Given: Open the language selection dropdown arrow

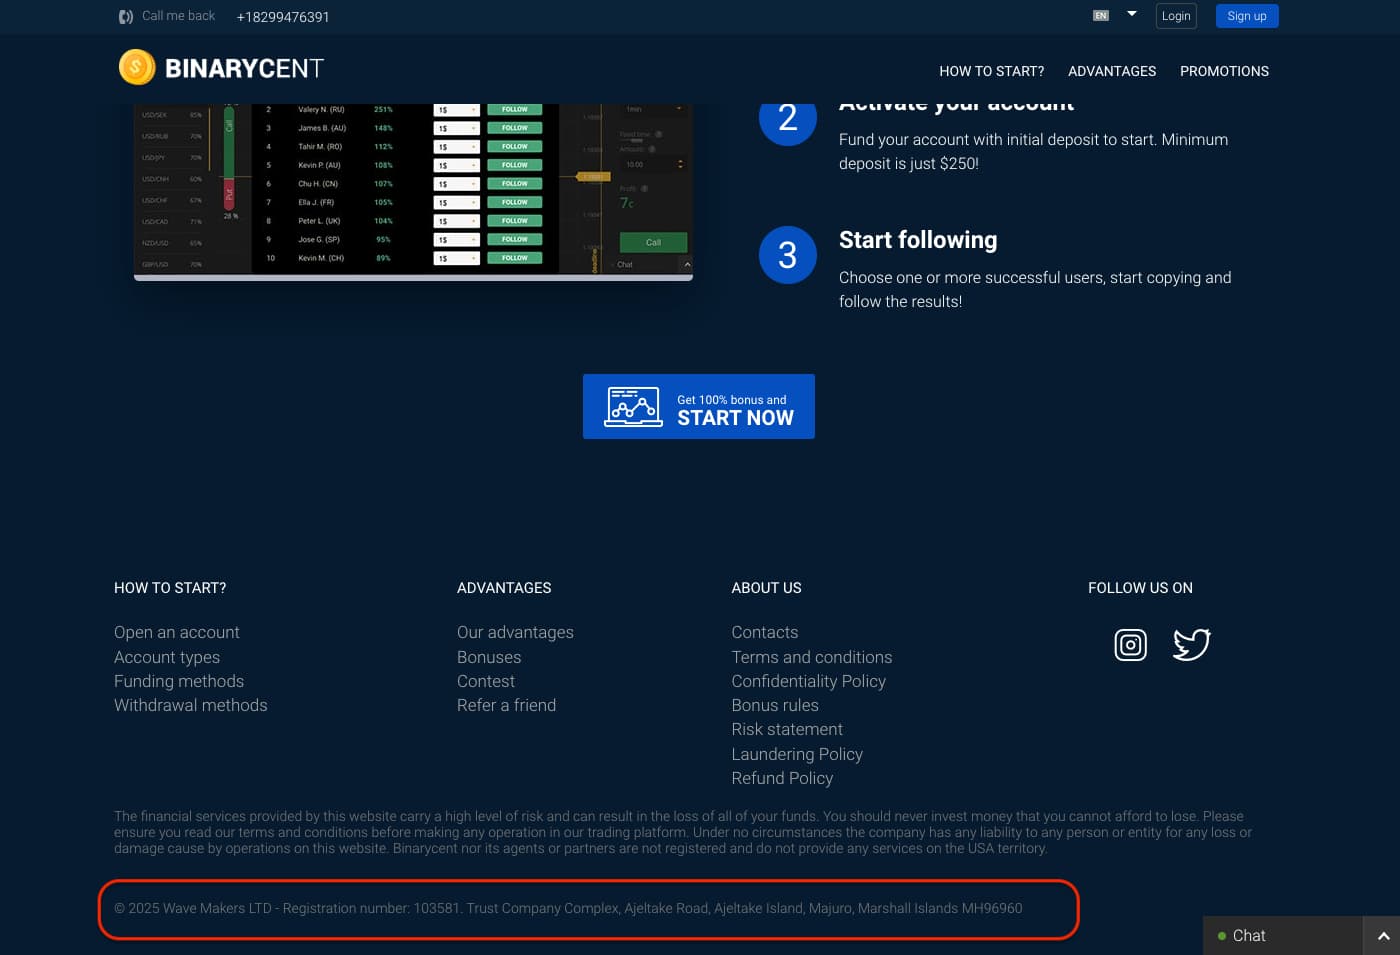Looking at the screenshot, I should [1131, 14].
